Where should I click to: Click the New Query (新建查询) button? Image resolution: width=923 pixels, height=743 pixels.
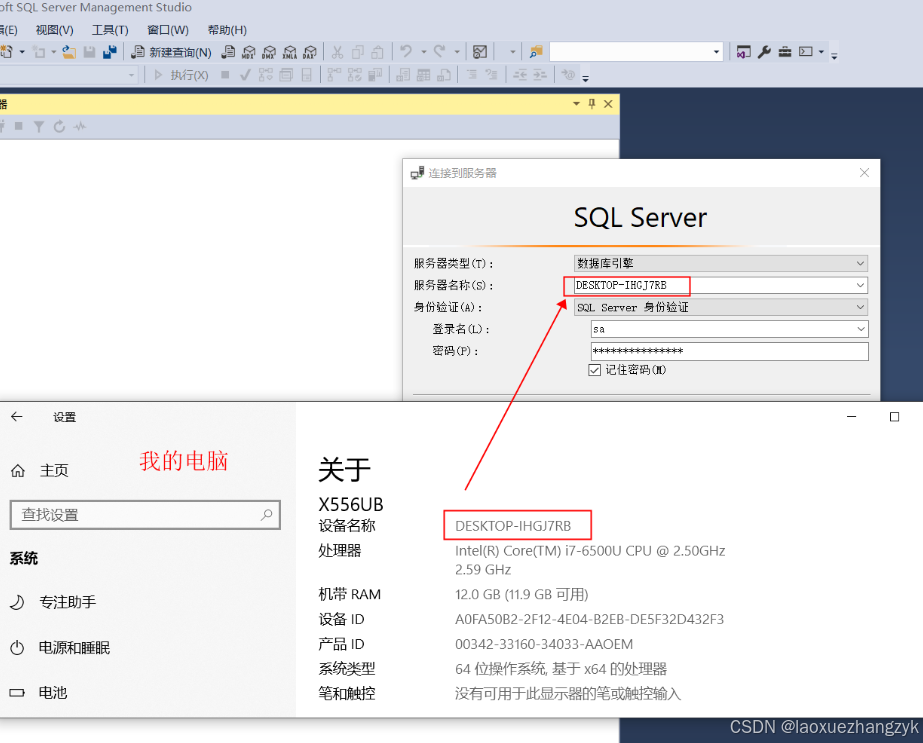click(x=171, y=52)
